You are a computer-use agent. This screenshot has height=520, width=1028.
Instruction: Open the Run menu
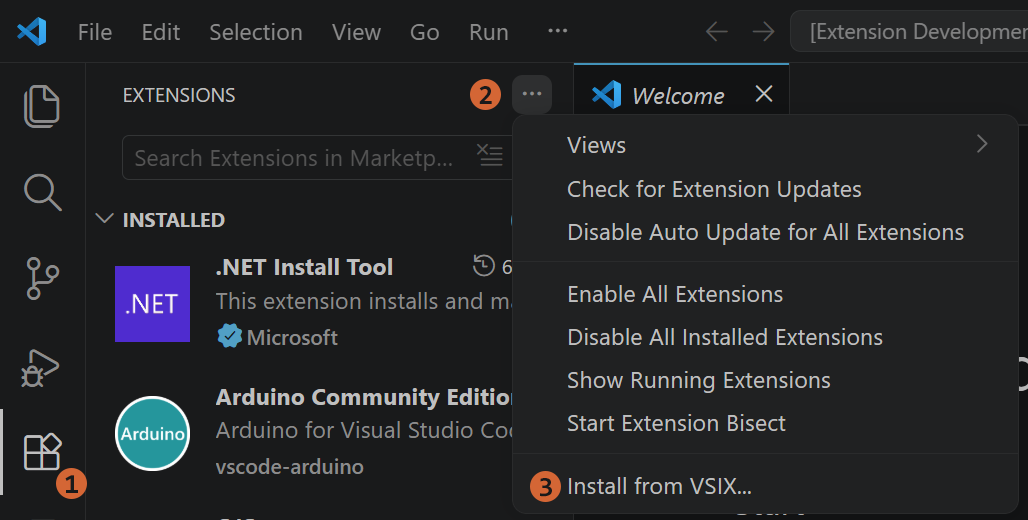[488, 31]
